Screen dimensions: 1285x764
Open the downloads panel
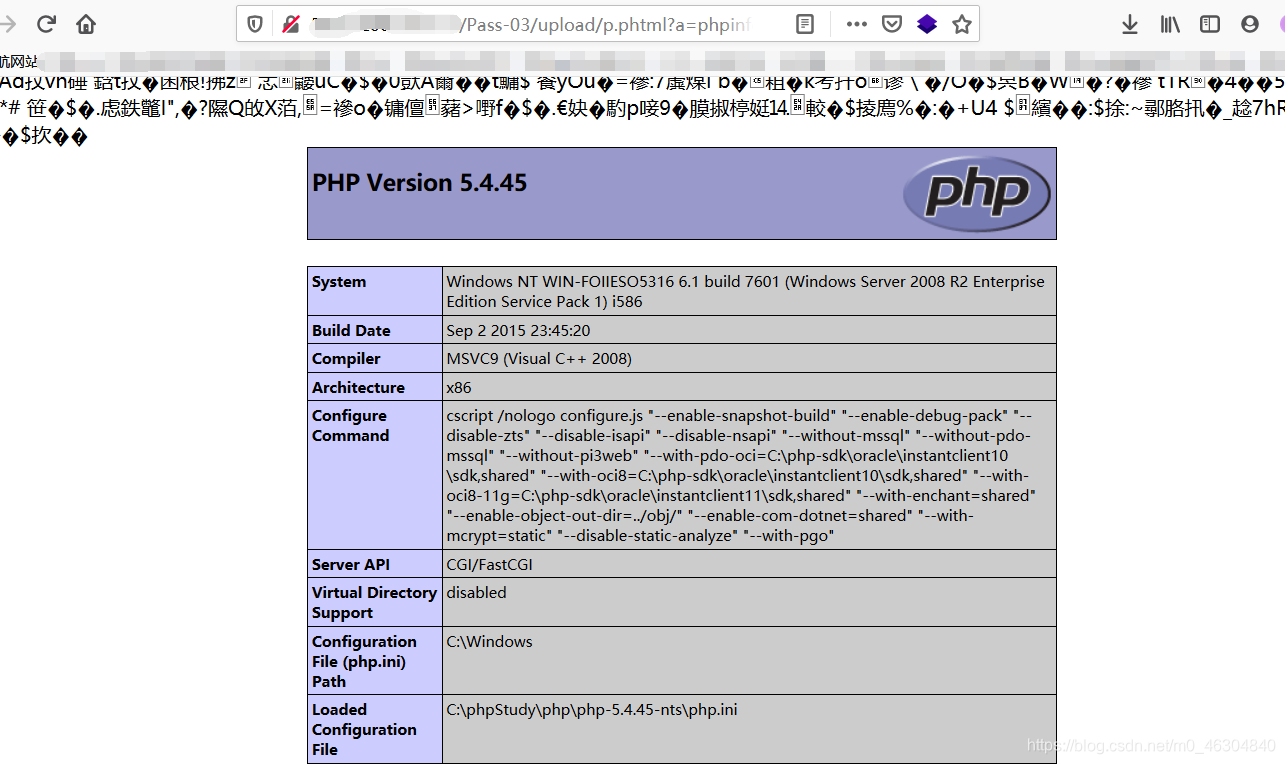pyautogui.click(x=1130, y=24)
